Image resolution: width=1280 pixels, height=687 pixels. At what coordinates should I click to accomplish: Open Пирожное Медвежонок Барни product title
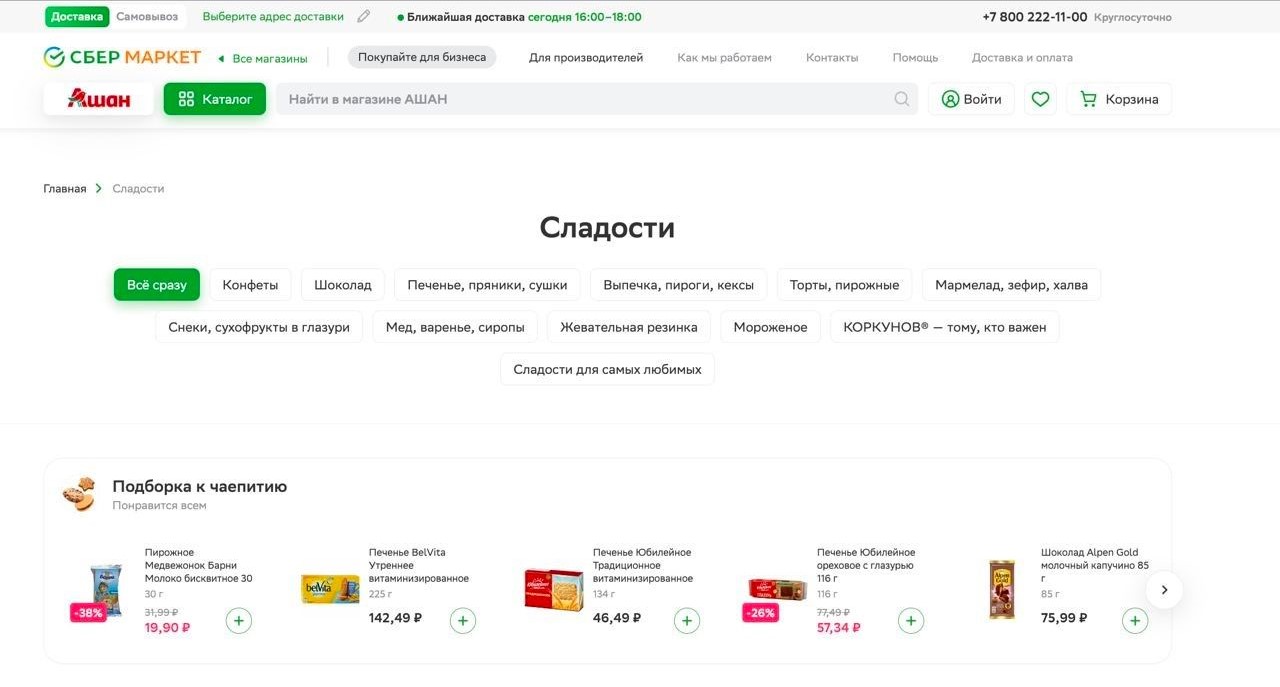(x=198, y=565)
